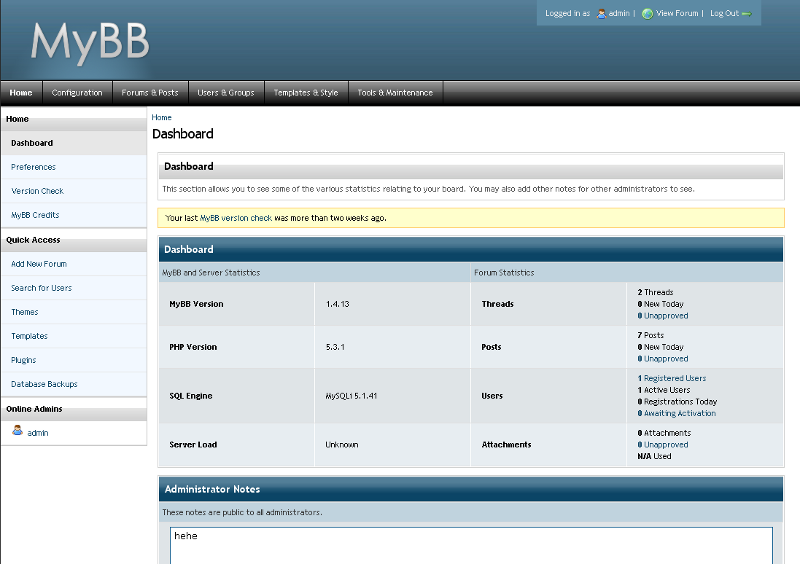View users Awaiting Activation
The image size is (800, 564).
click(679, 413)
